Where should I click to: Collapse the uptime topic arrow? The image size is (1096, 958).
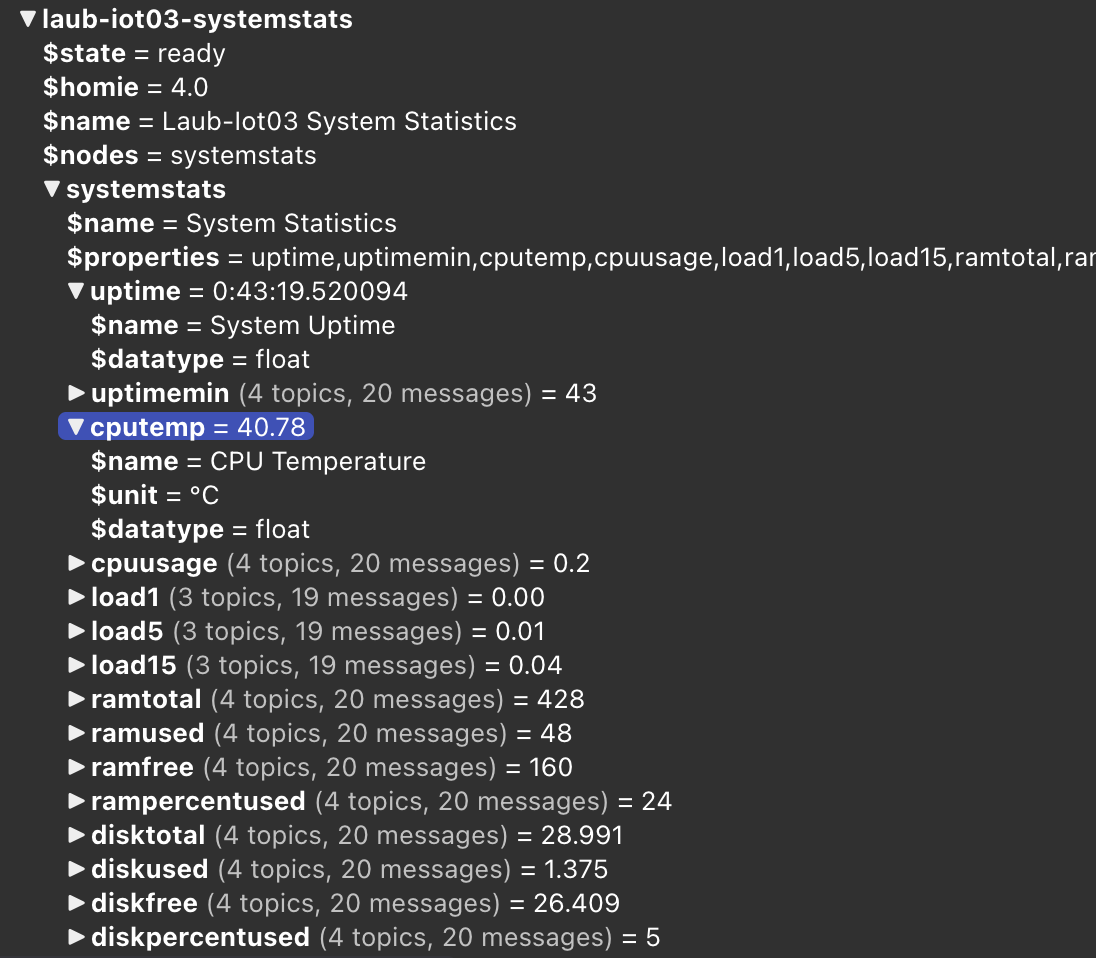point(76,291)
